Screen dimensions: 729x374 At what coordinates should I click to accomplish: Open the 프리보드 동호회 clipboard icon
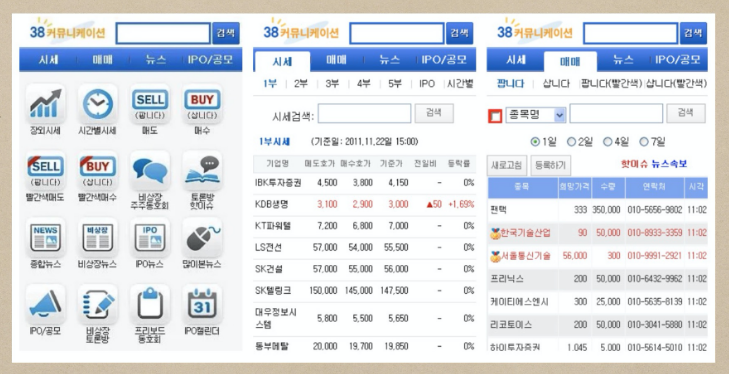(x=150, y=304)
